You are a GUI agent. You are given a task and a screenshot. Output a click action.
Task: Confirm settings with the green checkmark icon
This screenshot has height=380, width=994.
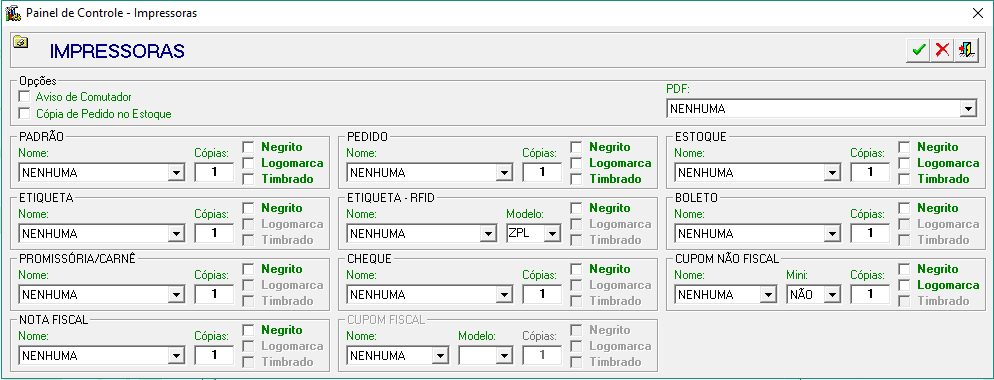pyautogui.click(x=918, y=50)
